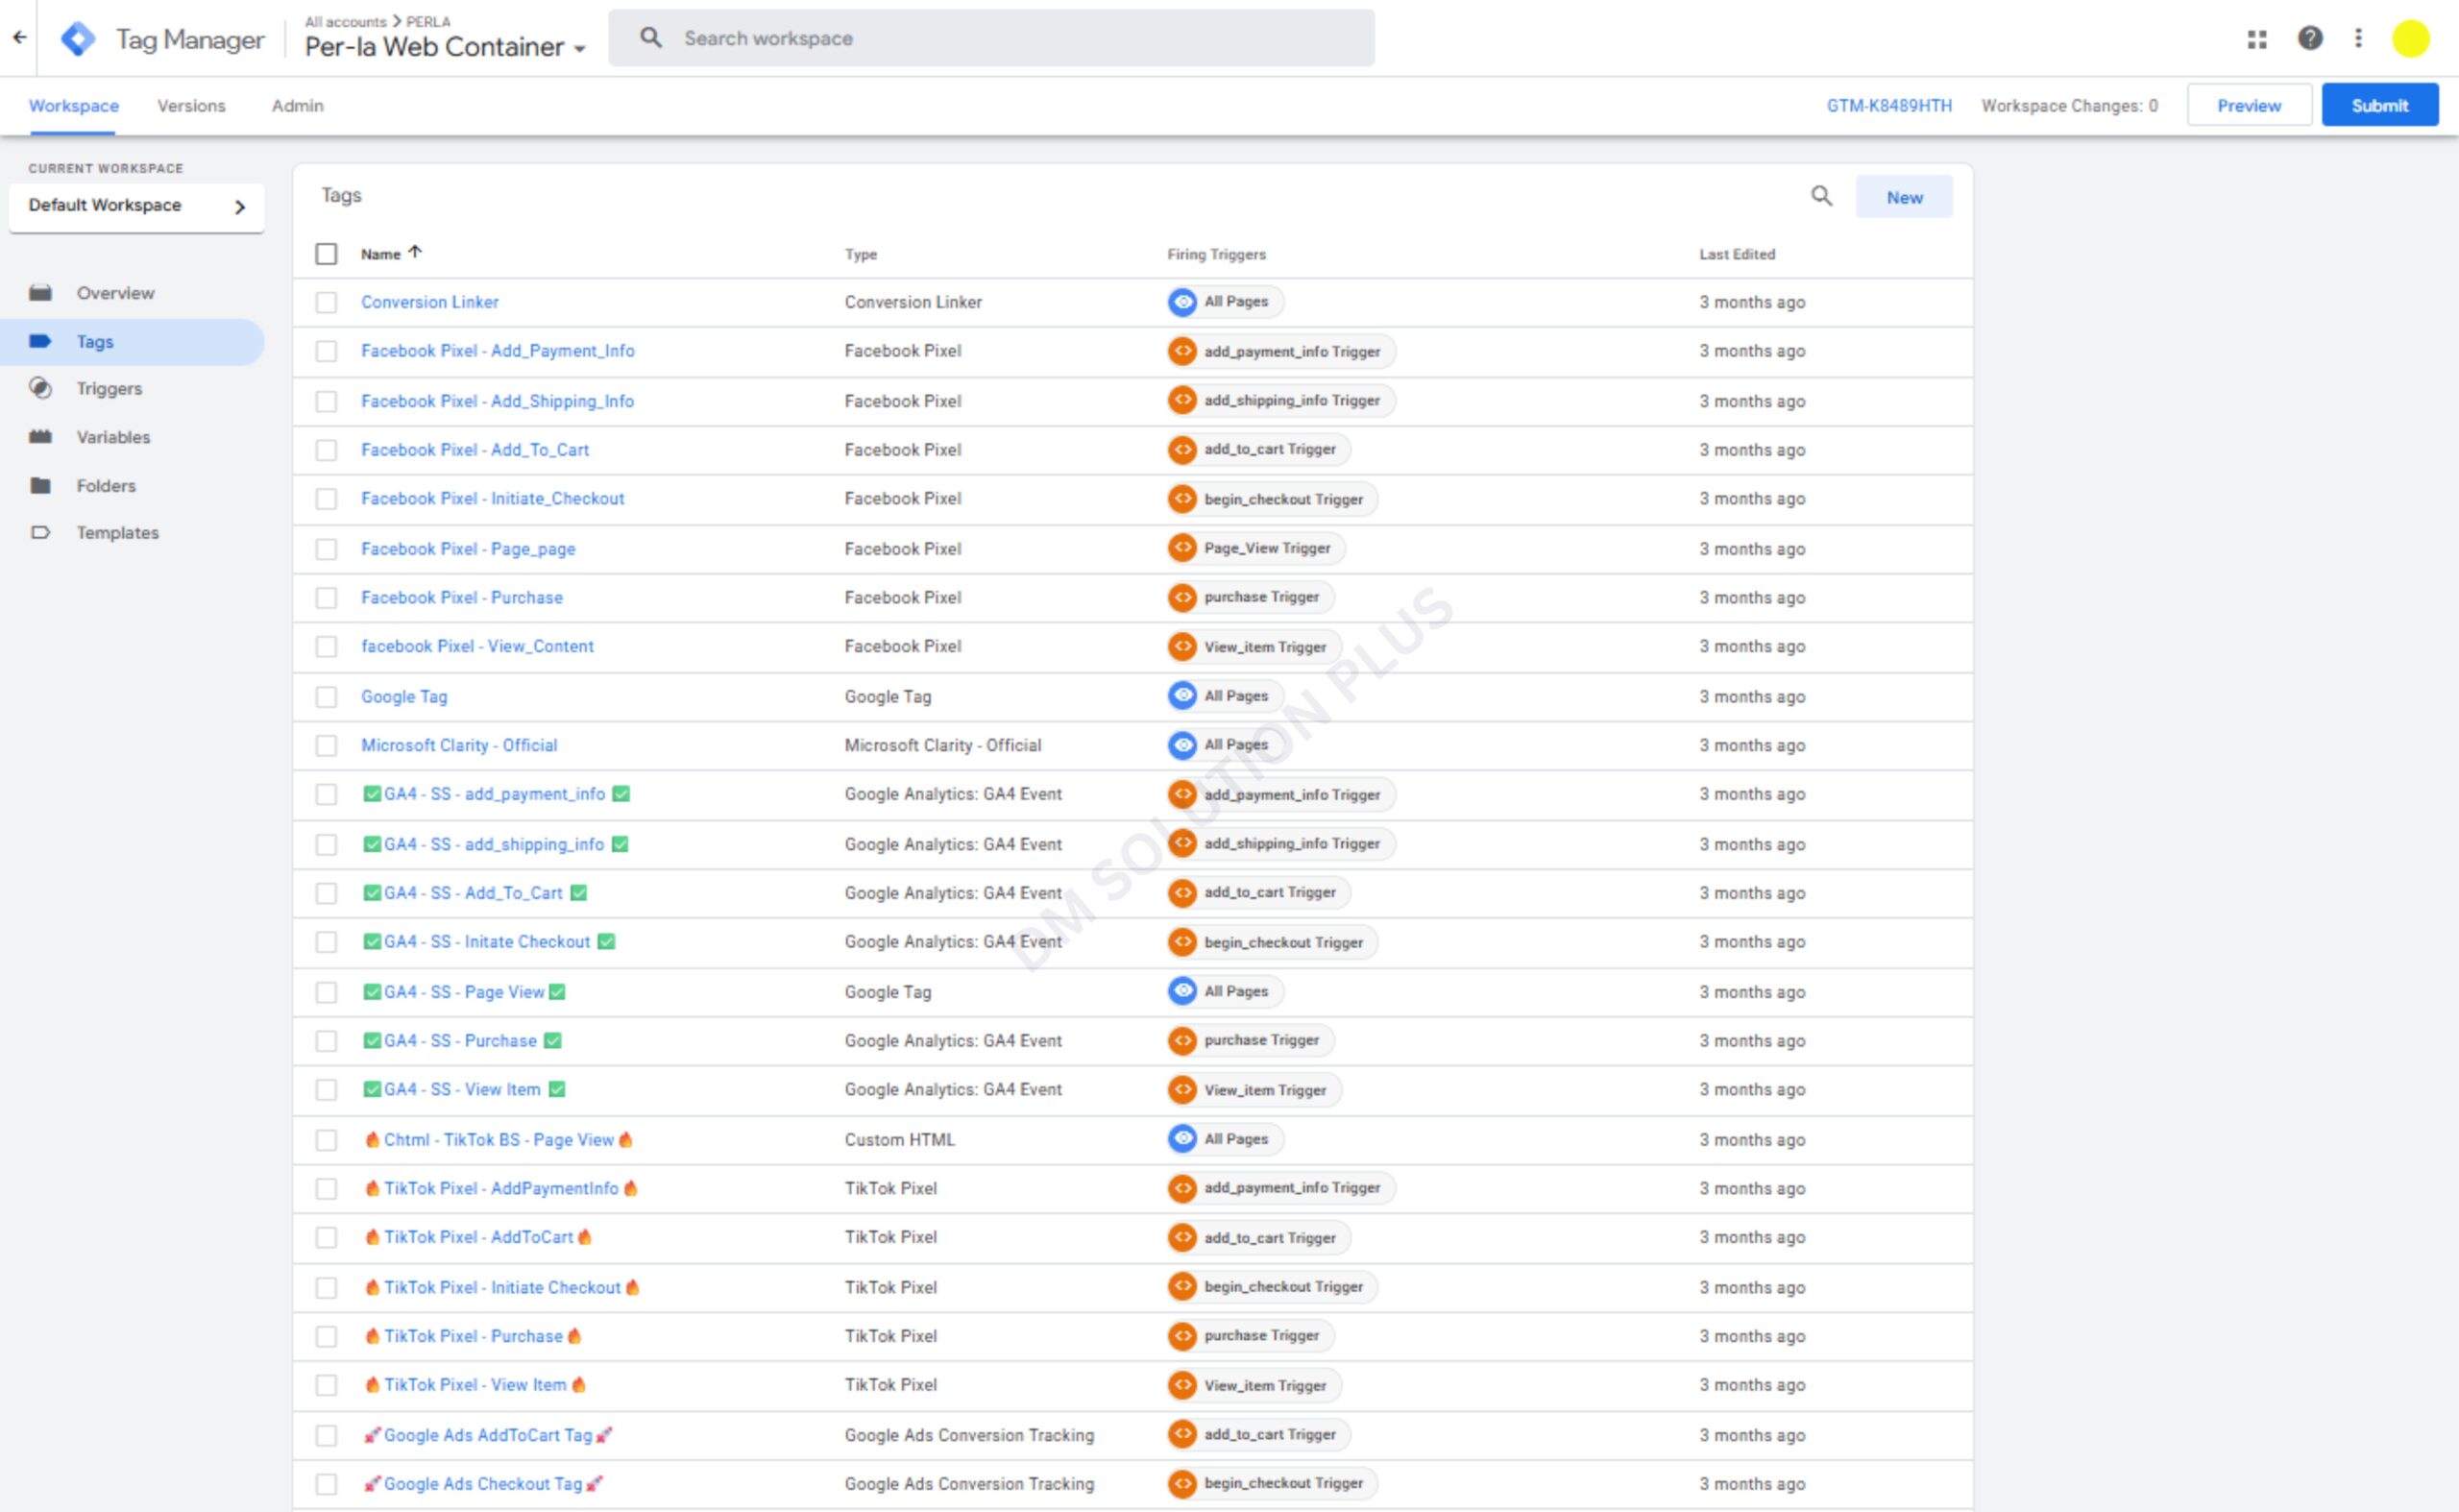Viewport: 2459px width, 1512px height.
Task: Click the tags table search magnifier icon
Action: [x=1821, y=196]
